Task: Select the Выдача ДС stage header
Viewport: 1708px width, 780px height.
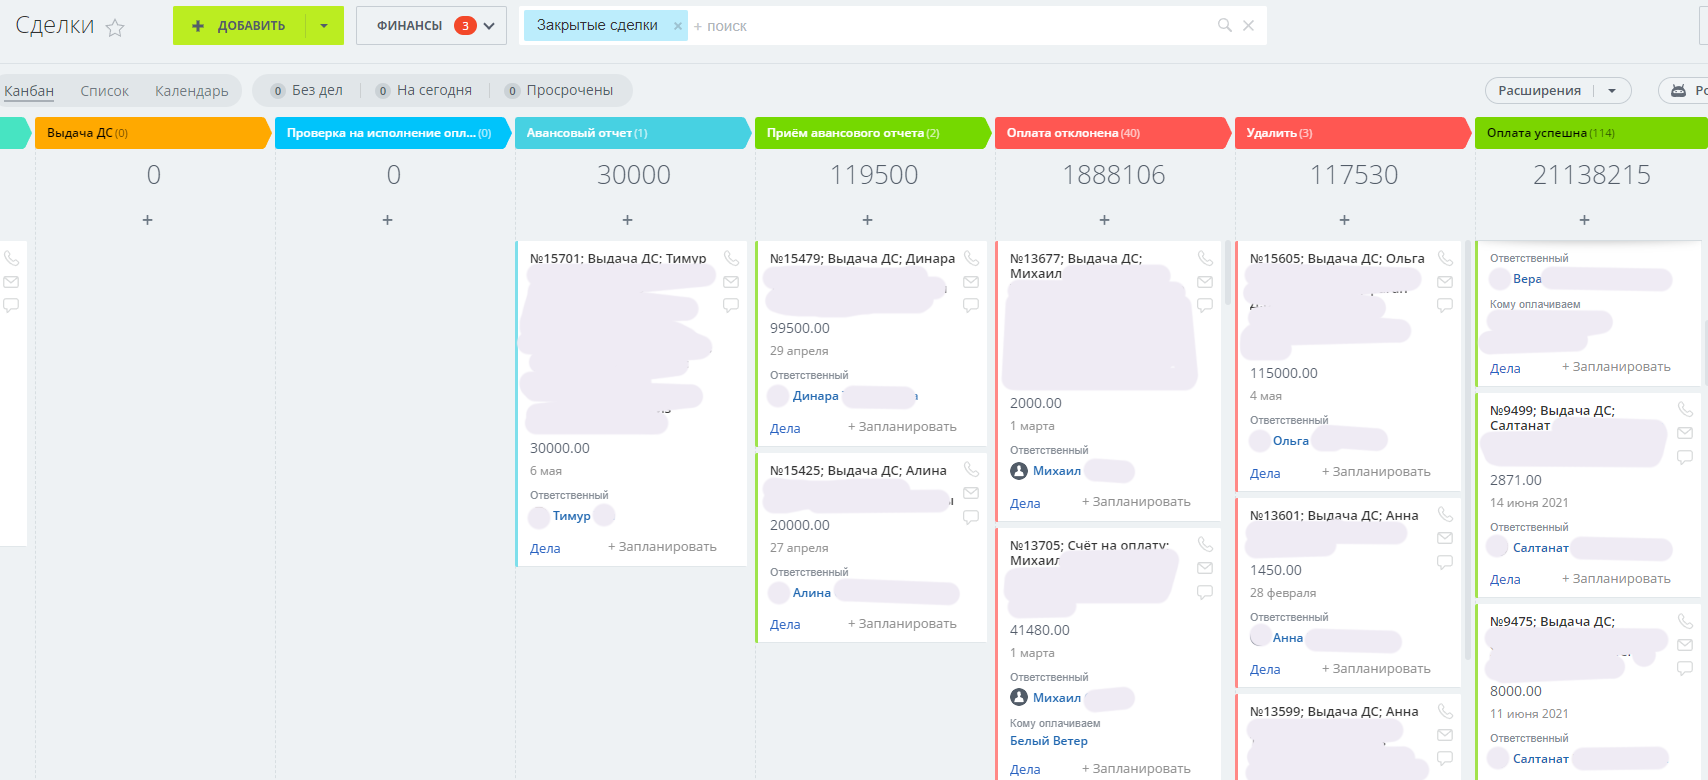Action: point(153,133)
